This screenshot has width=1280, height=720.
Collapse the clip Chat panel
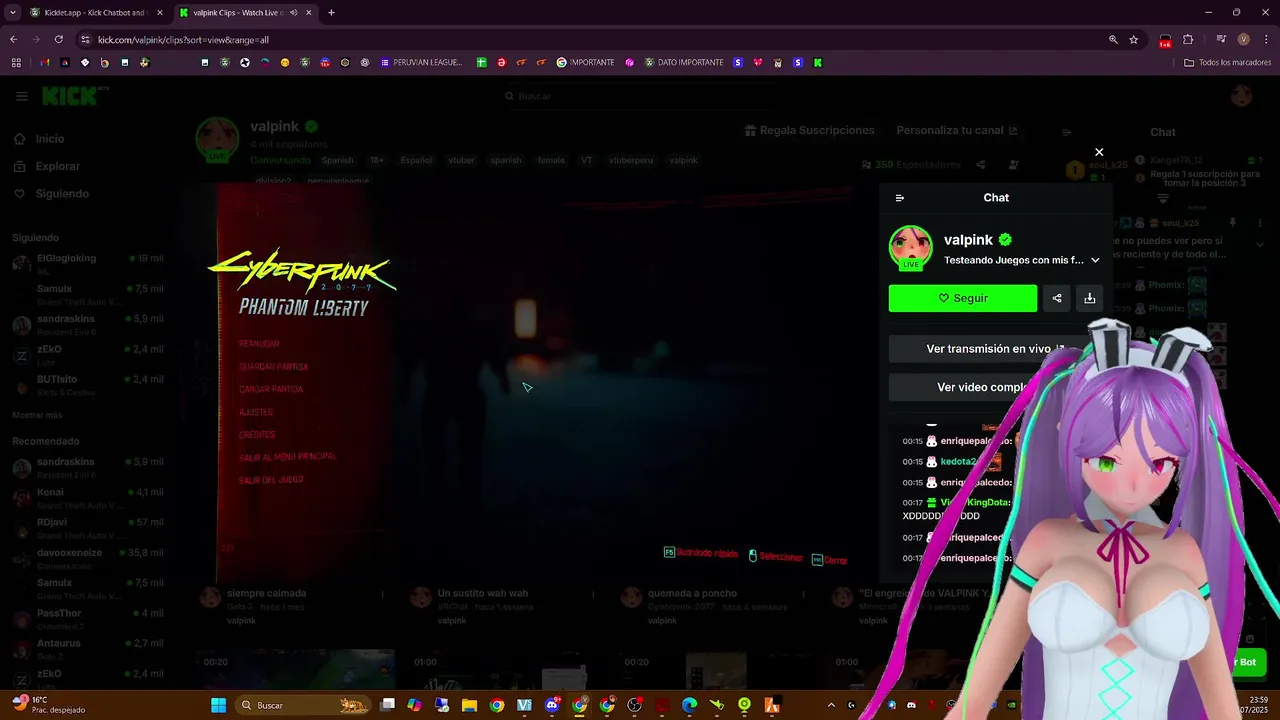900,198
